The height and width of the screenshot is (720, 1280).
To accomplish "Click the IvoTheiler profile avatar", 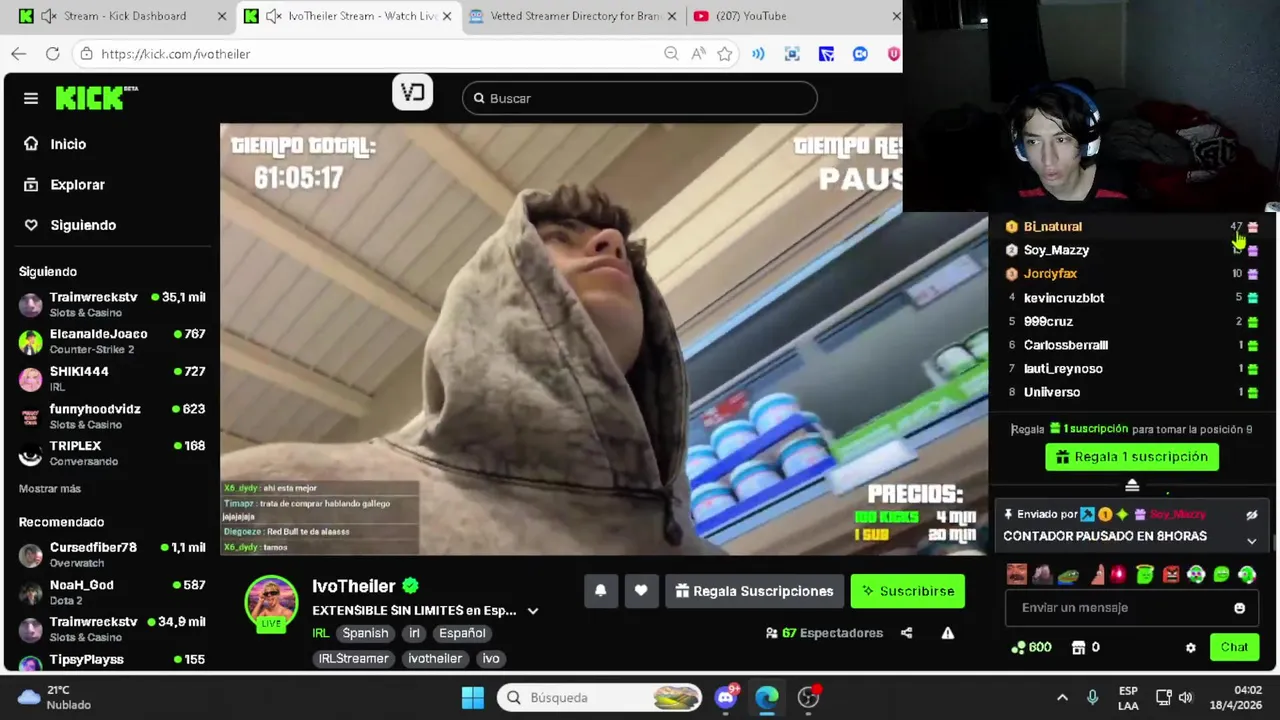I will click(x=271, y=602).
